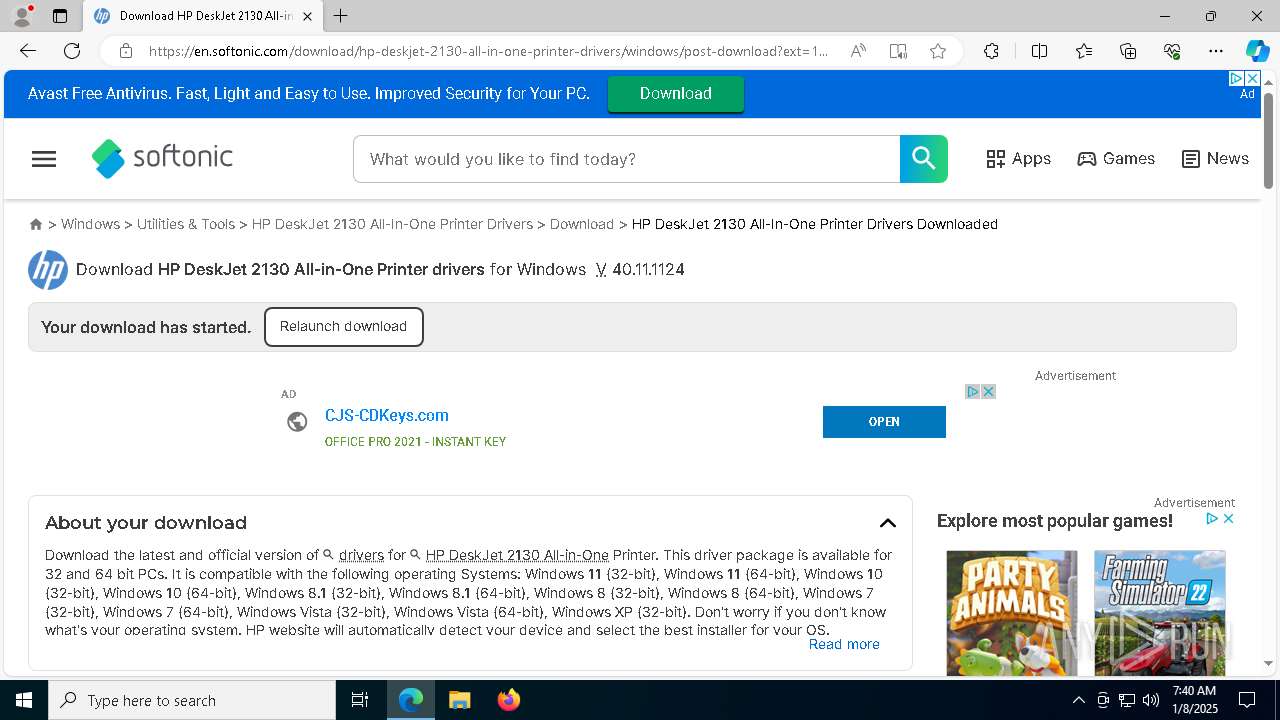Add this page to favorites
This screenshot has width=1280, height=720.
[x=938, y=51]
